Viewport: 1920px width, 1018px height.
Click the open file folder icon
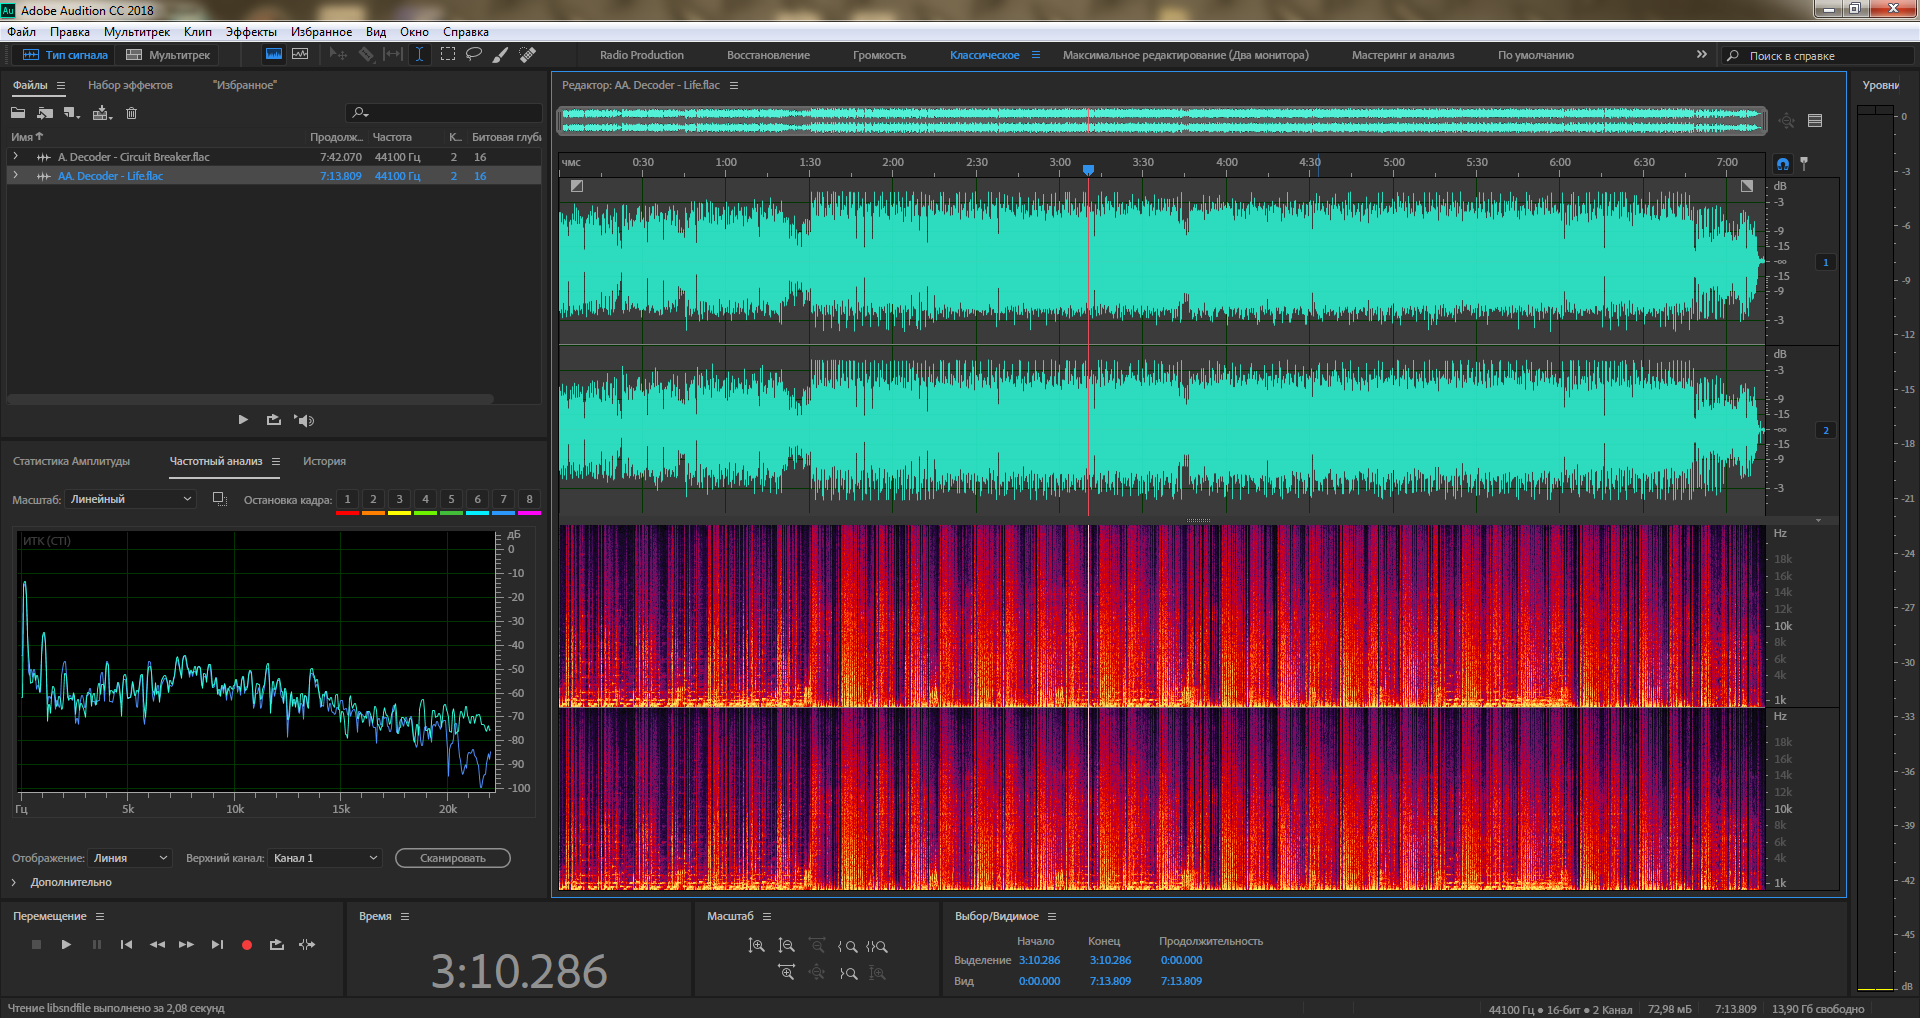[18, 113]
